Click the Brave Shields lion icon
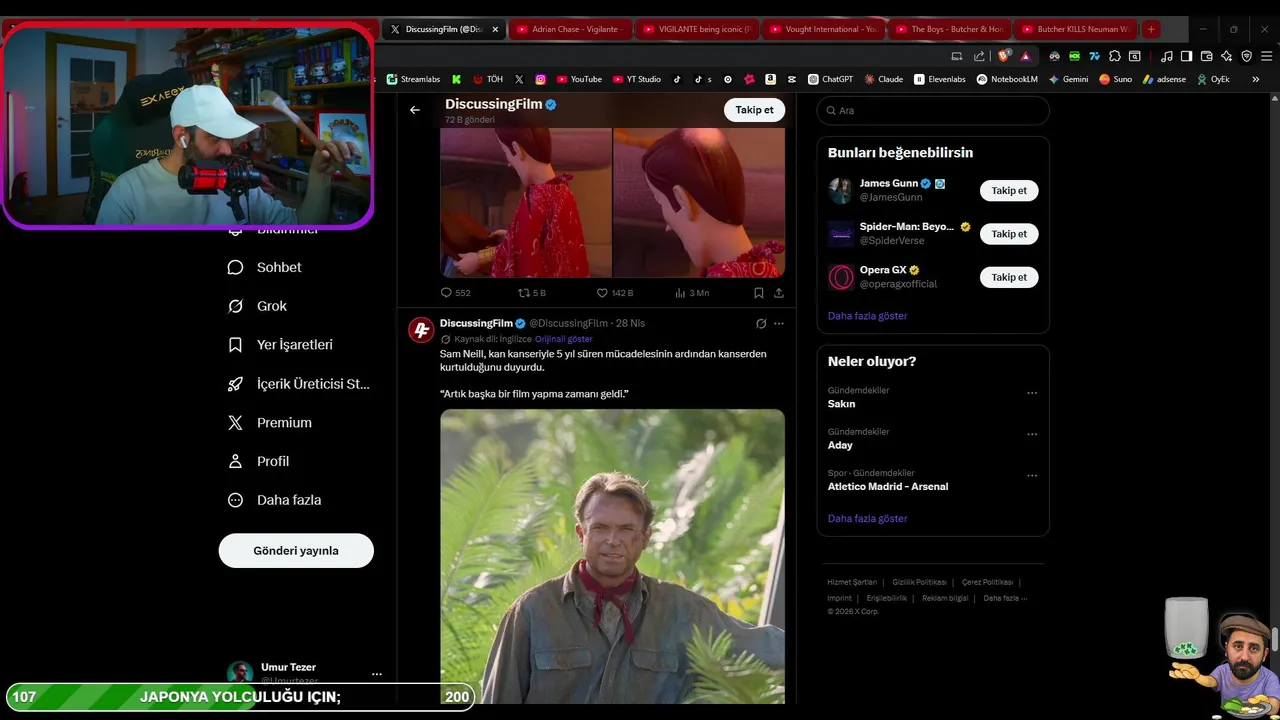The image size is (1280, 720). tap(1005, 56)
